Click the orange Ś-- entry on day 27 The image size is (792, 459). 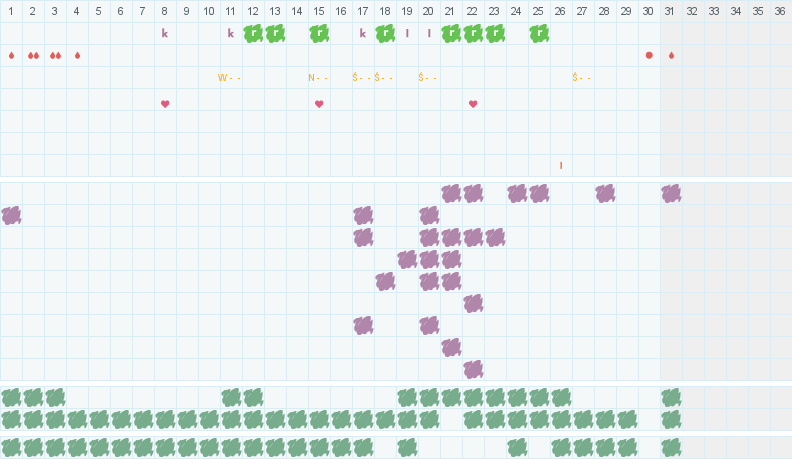coord(581,78)
